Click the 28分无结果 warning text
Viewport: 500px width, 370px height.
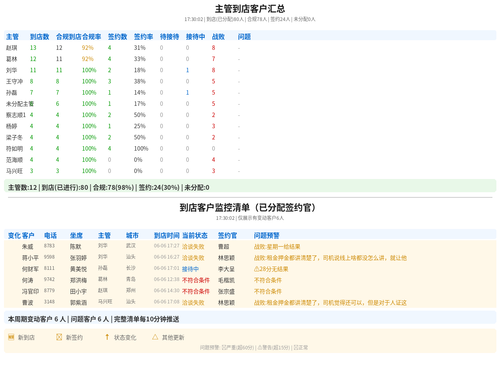pos(271,269)
